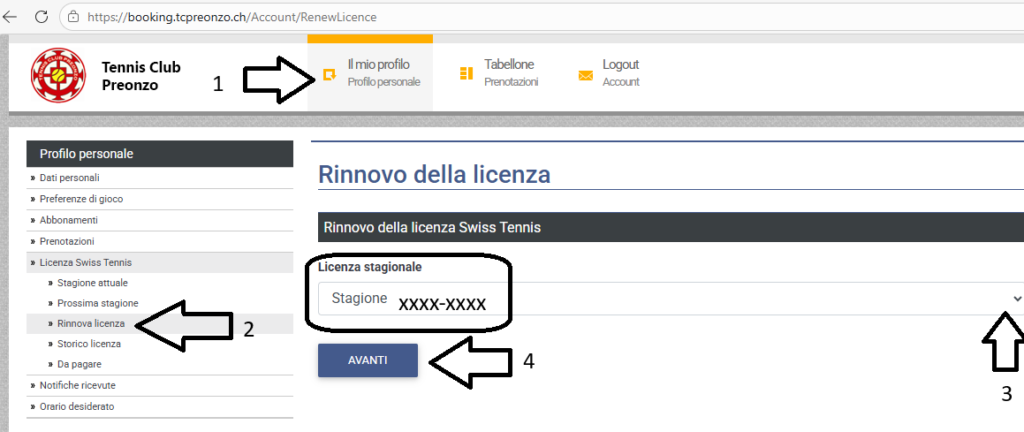Viewport: 1024px width, 432px height.
Task: Open Notifiche ricevute link
Action: (x=78, y=385)
